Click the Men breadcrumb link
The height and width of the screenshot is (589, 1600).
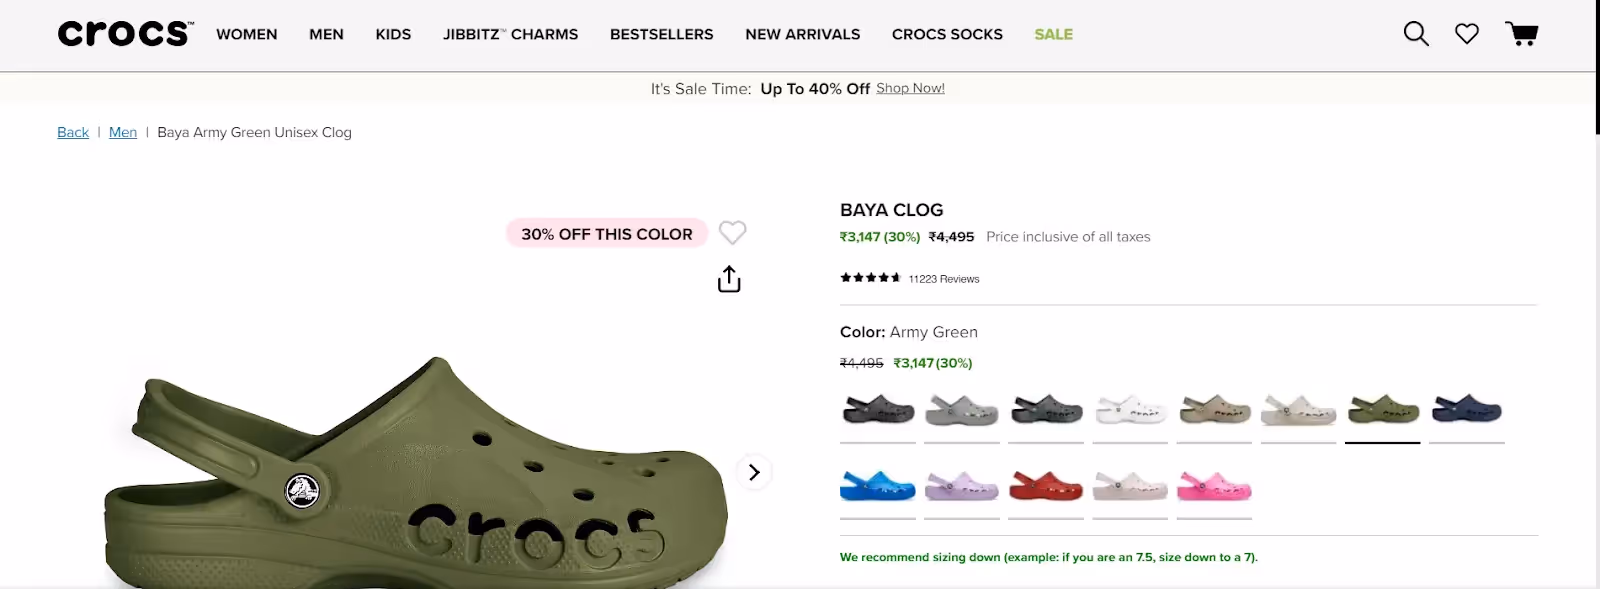click(122, 131)
